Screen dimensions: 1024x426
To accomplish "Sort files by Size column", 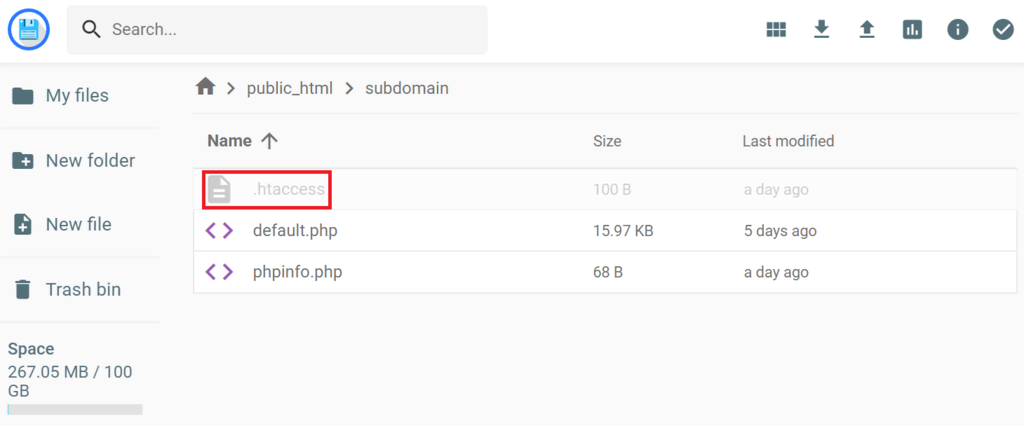I will pos(607,140).
